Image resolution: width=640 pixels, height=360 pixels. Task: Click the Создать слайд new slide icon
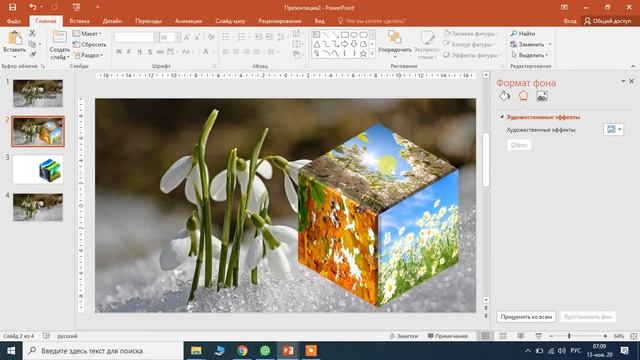60,37
